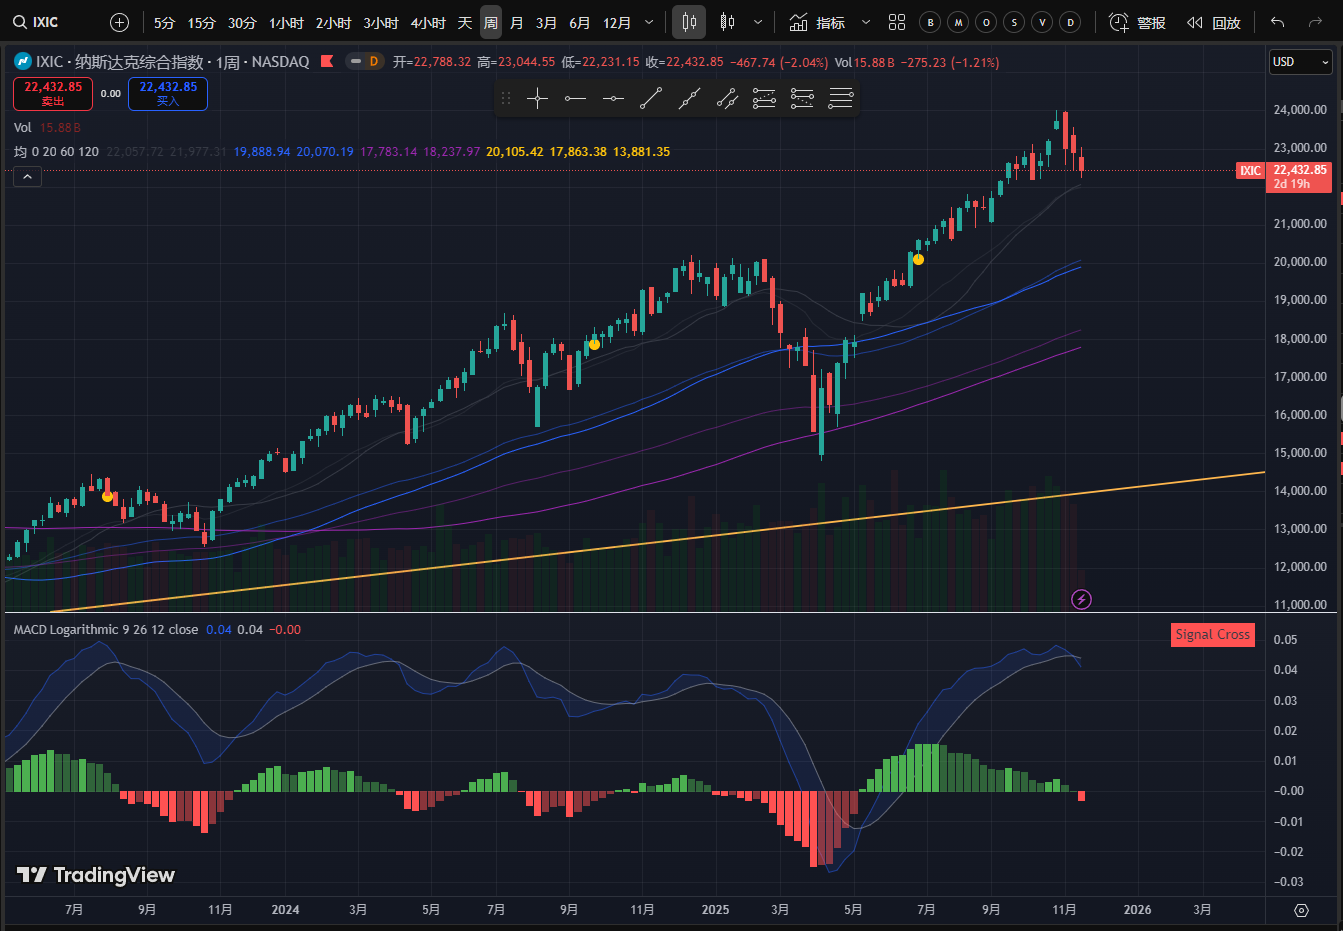Select the trend line drawing tool

[651, 98]
